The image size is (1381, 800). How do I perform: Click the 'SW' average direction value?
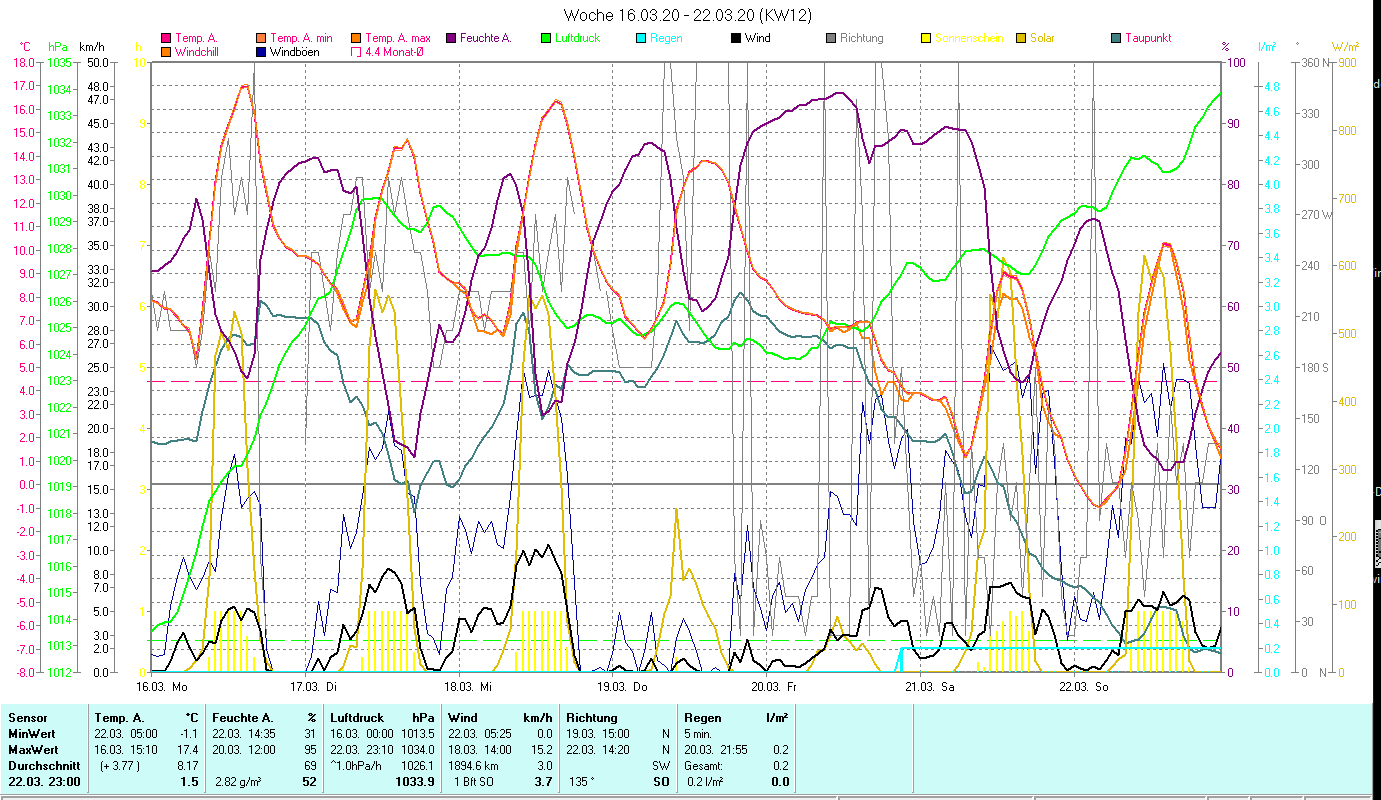click(662, 766)
